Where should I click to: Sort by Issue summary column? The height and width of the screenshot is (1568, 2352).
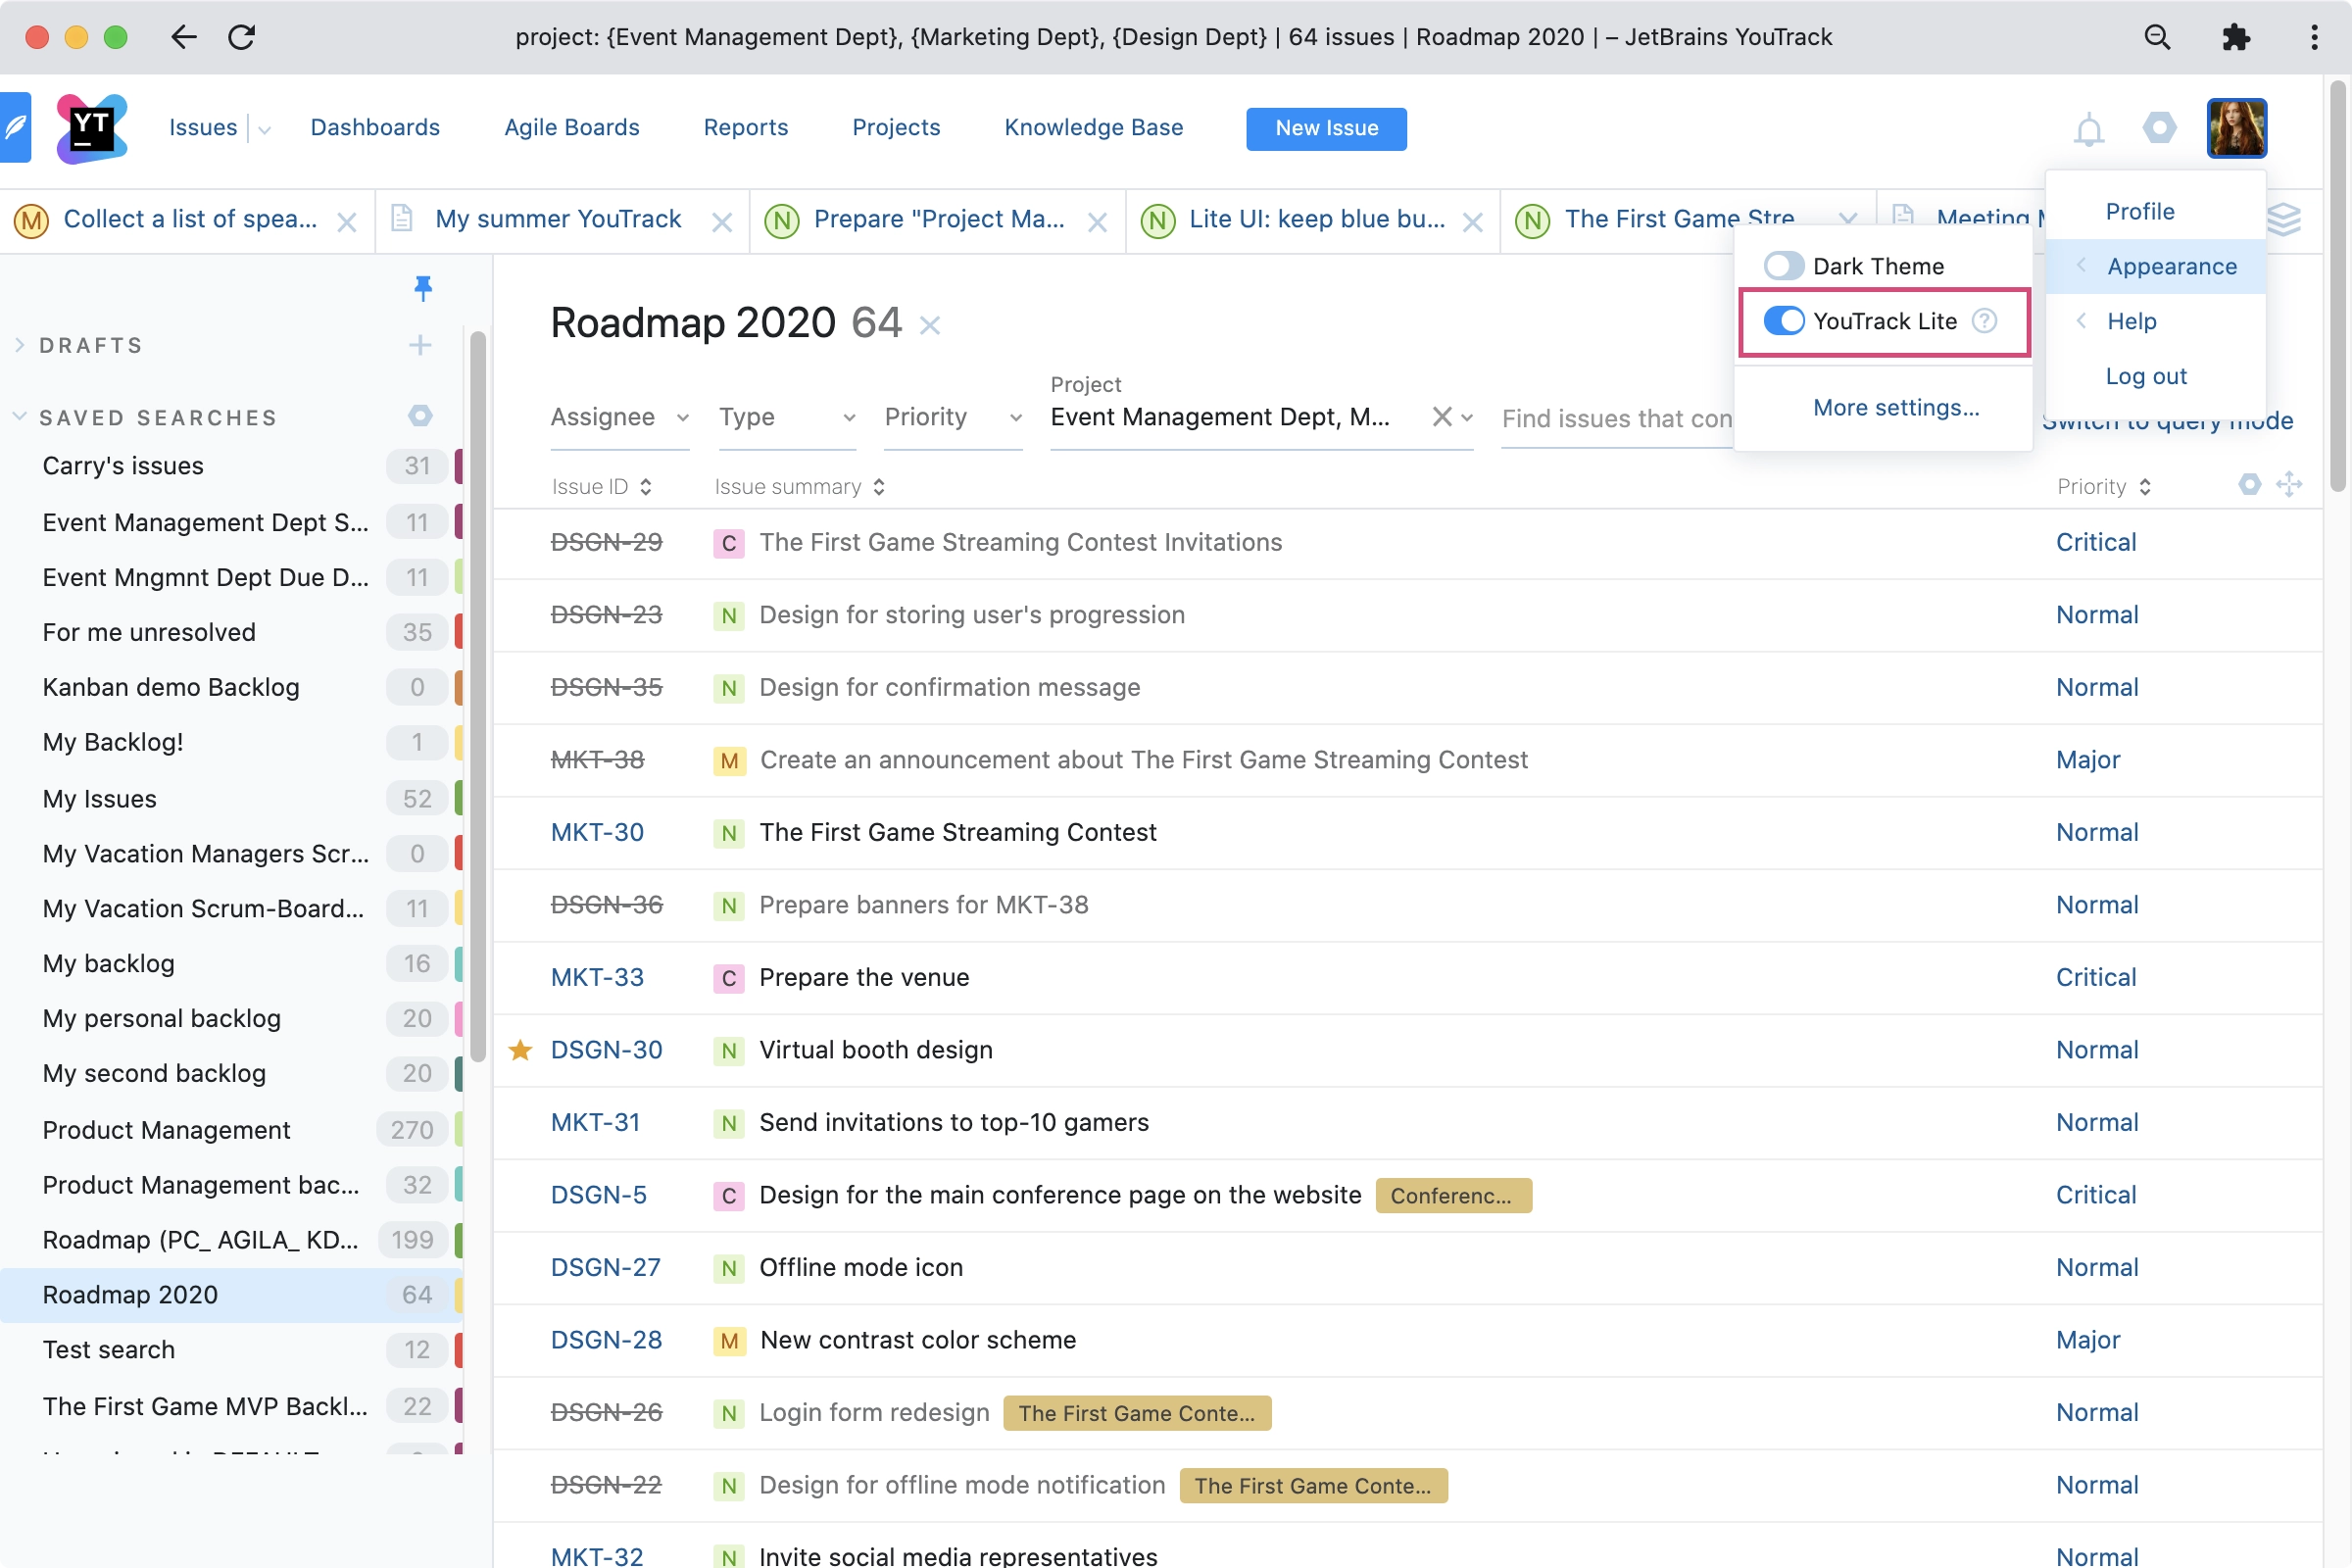point(800,487)
